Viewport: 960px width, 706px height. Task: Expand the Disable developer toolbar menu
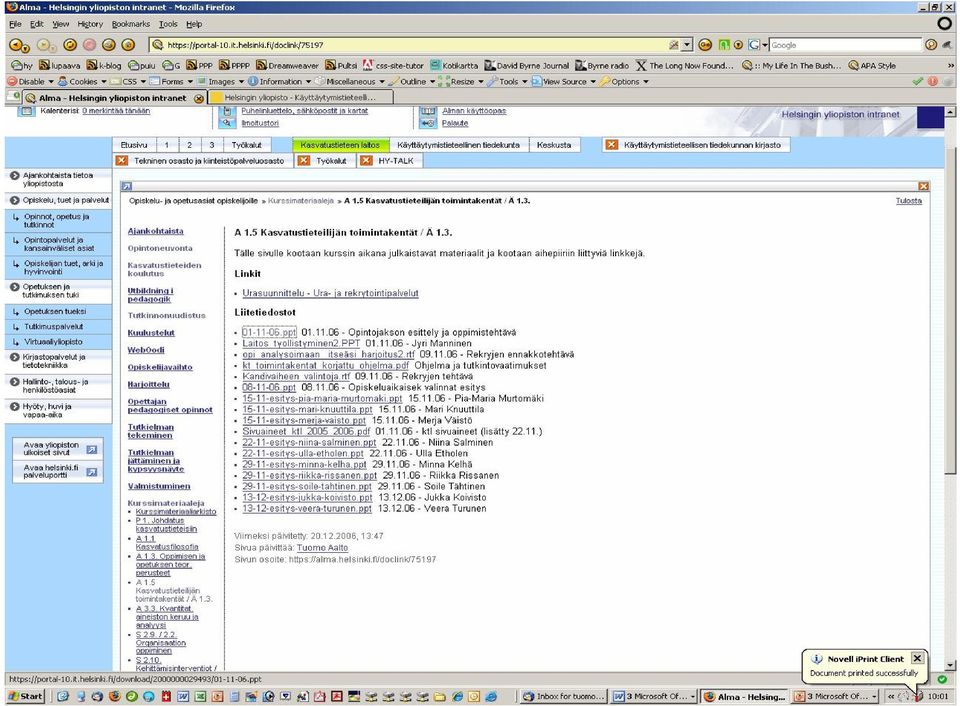(30, 81)
